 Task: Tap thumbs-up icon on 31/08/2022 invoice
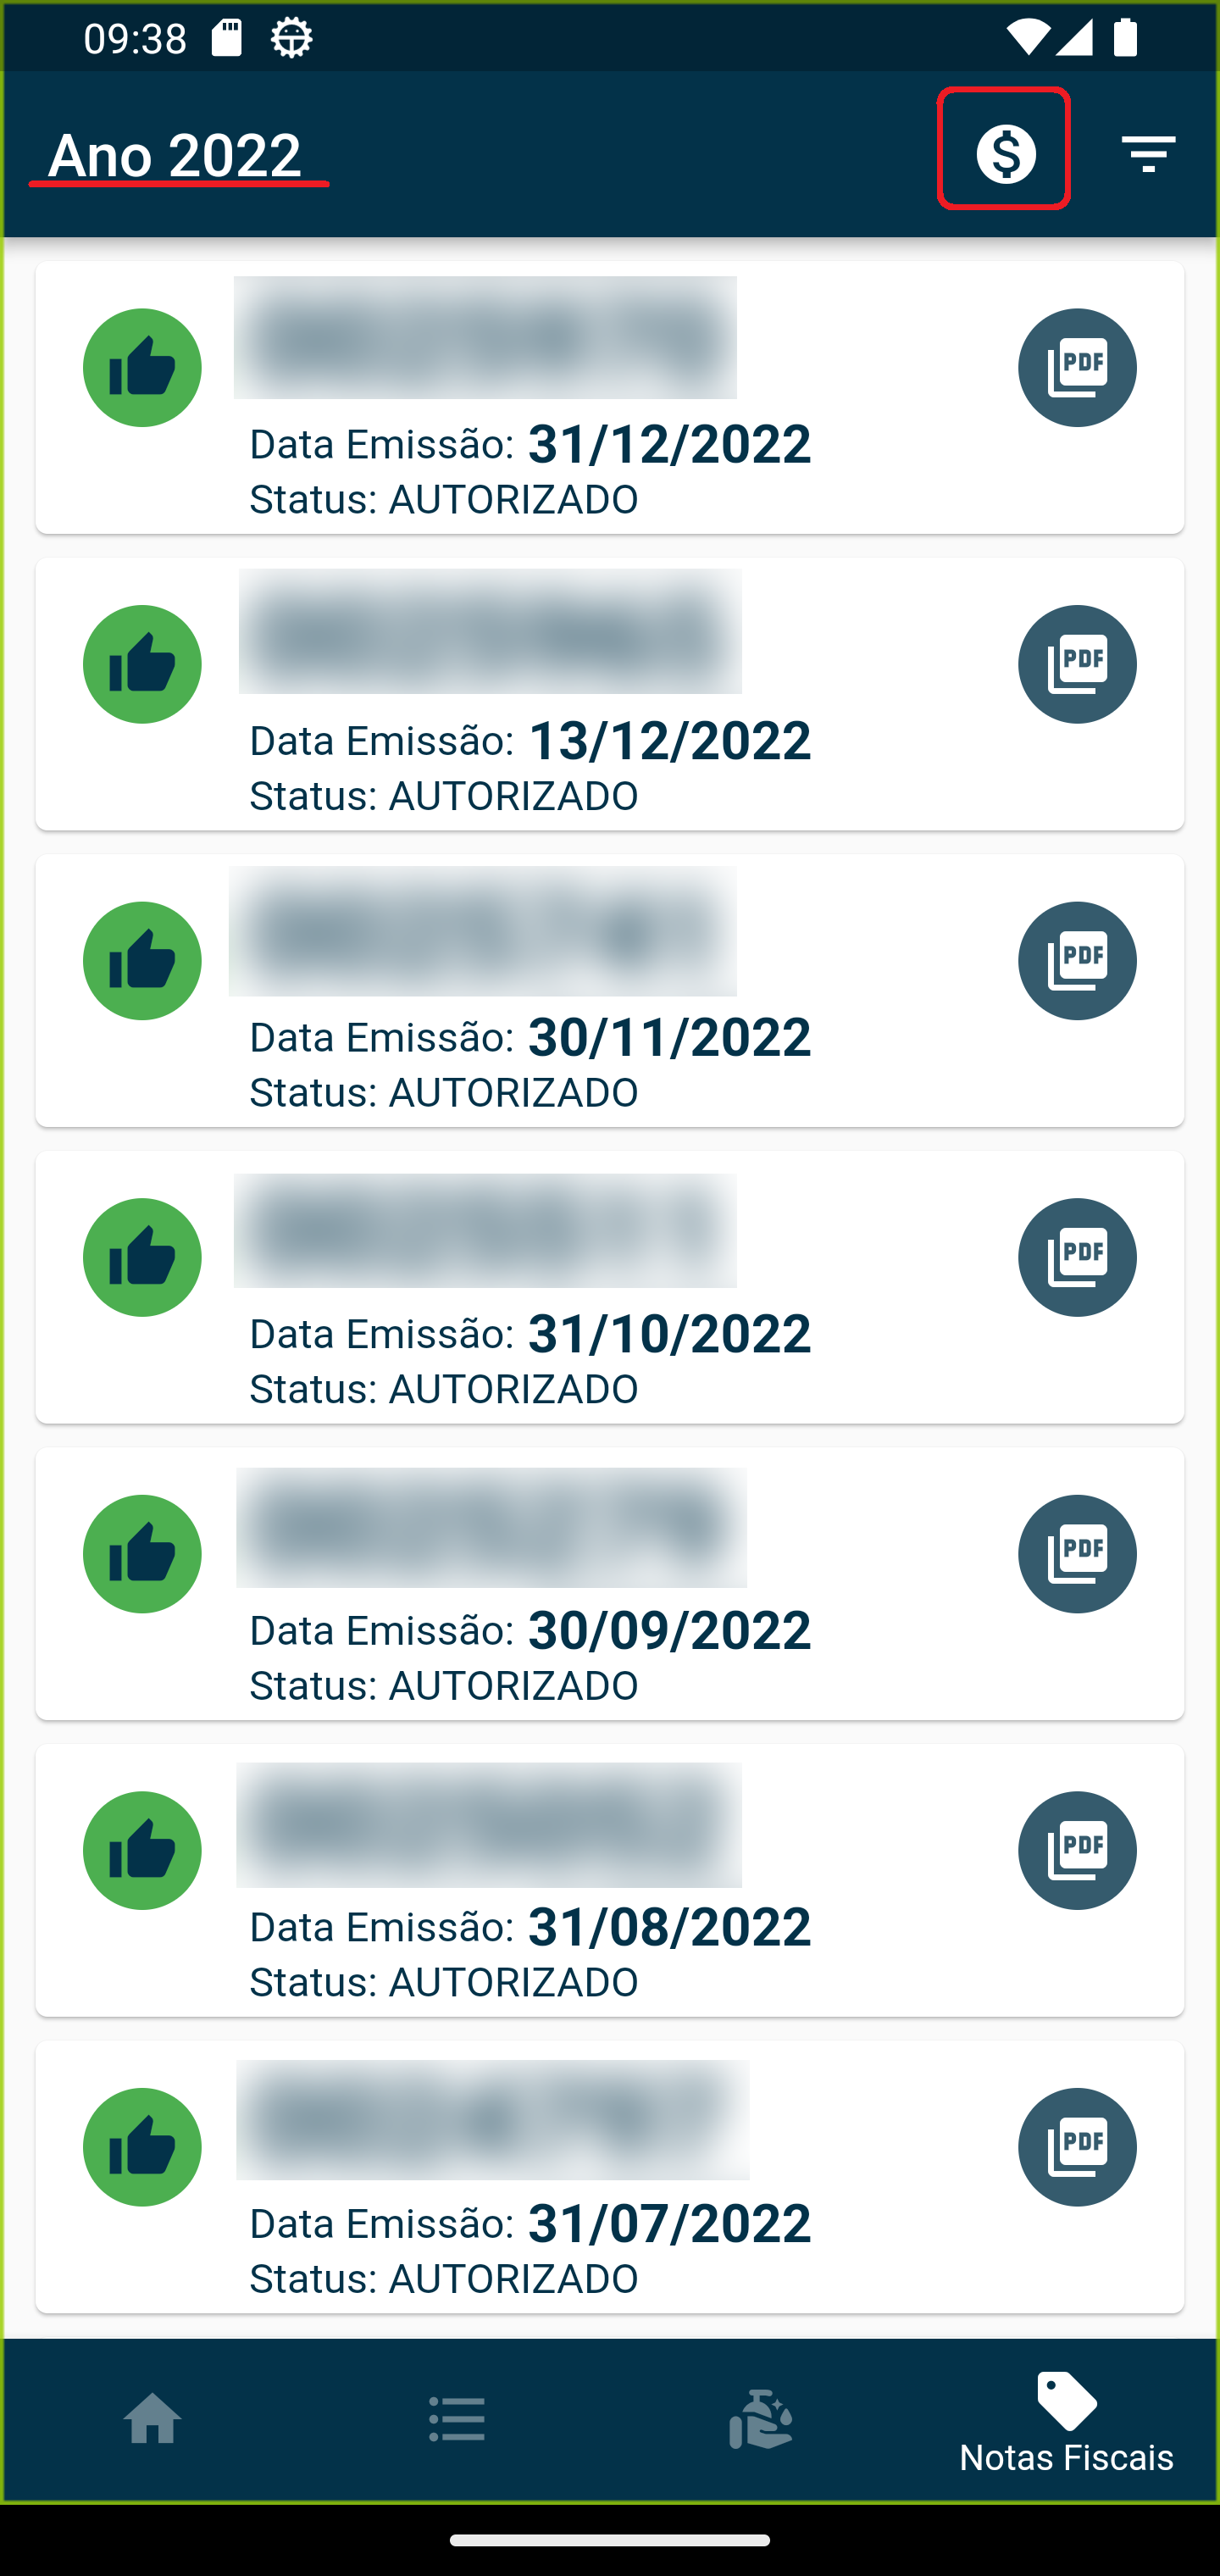point(142,1850)
